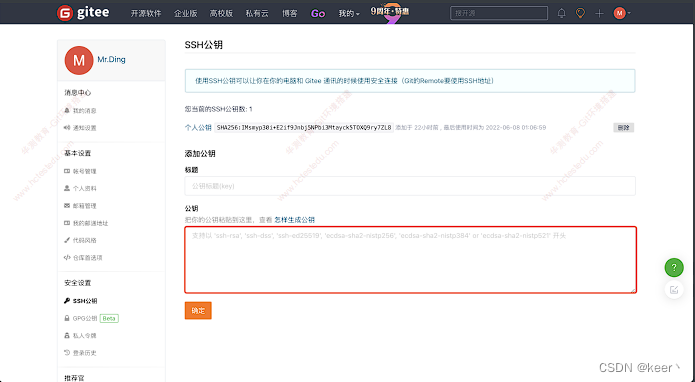Open 邮箱管理 in the sidebar
The image size is (695, 382).
[x=80, y=206]
